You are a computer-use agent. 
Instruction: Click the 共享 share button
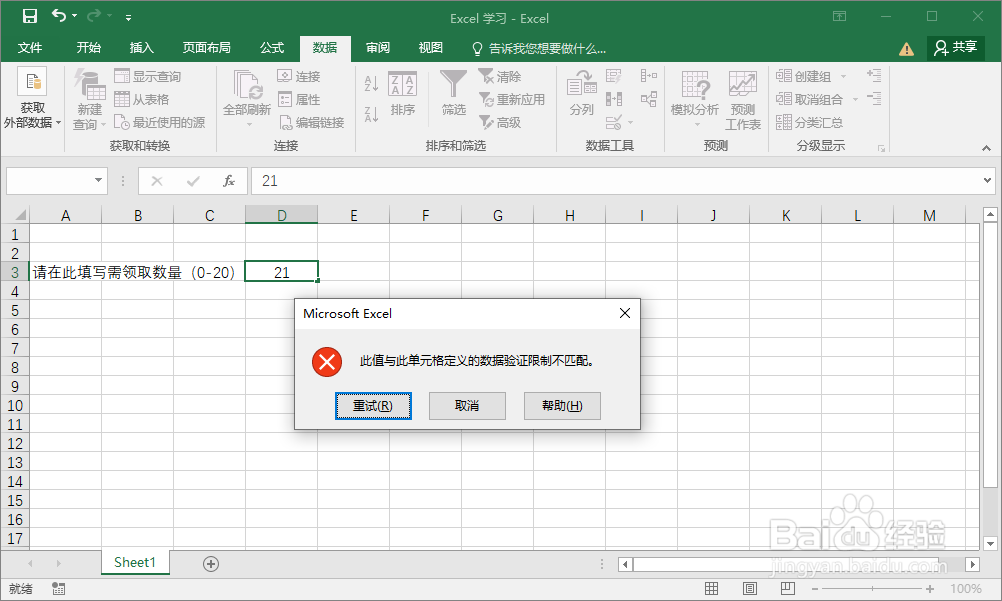tap(955, 48)
